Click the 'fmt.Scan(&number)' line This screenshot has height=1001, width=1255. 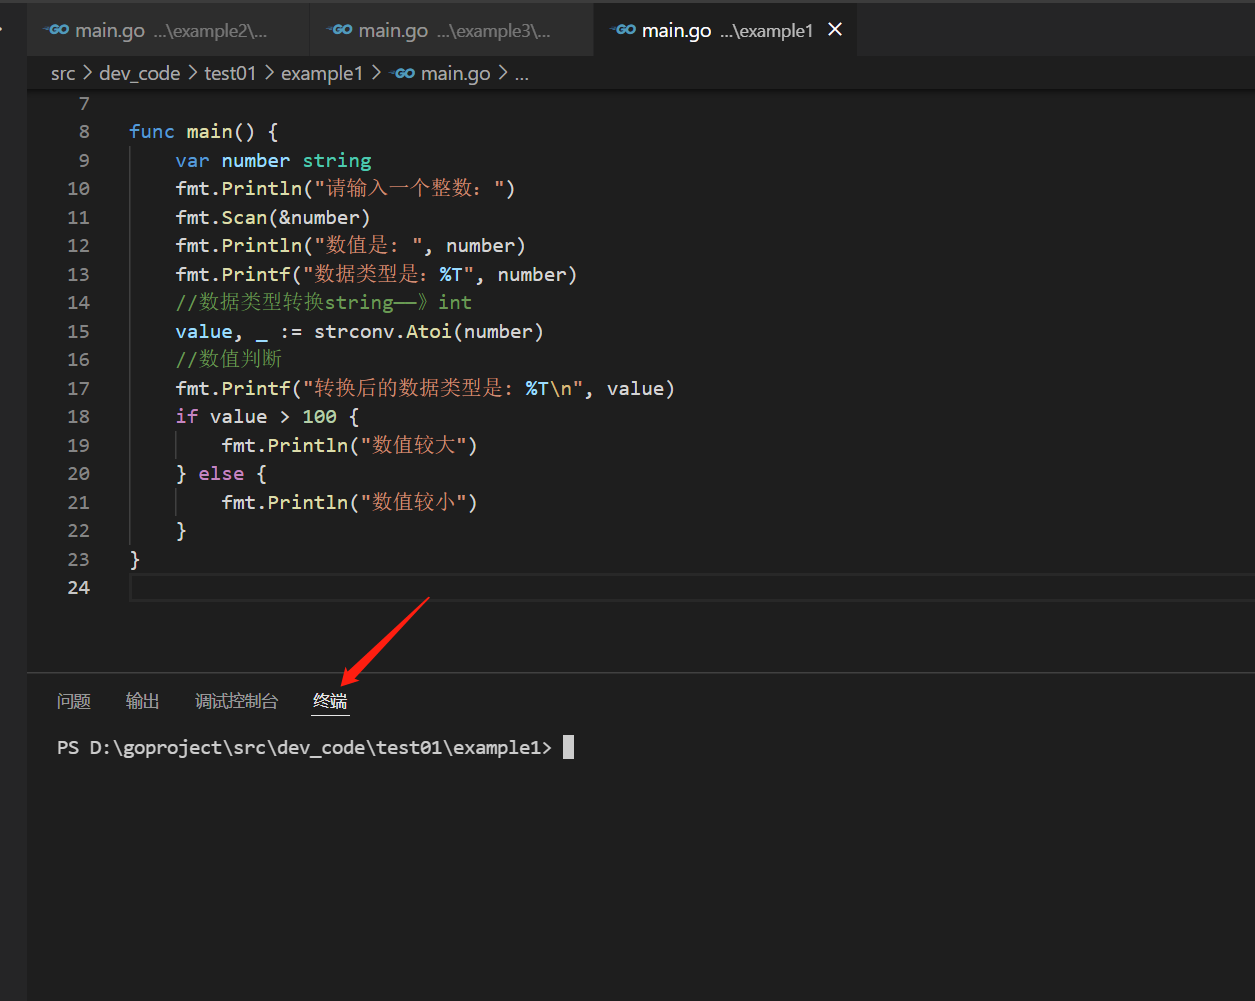tap(273, 218)
